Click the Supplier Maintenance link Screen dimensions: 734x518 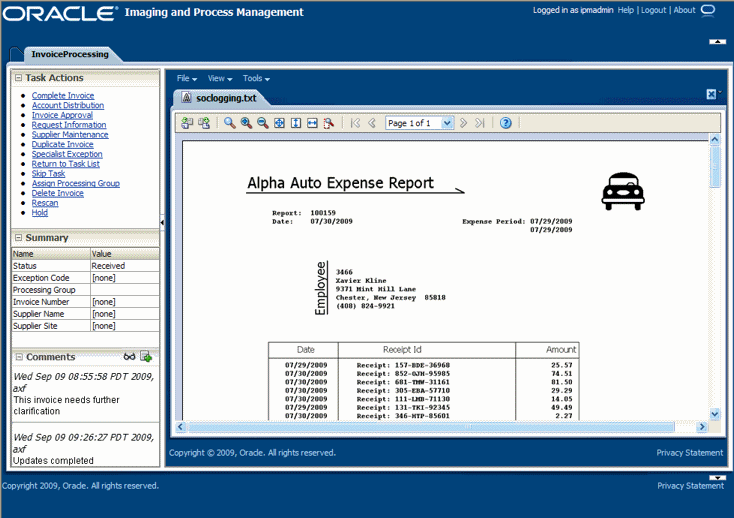coord(69,135)
